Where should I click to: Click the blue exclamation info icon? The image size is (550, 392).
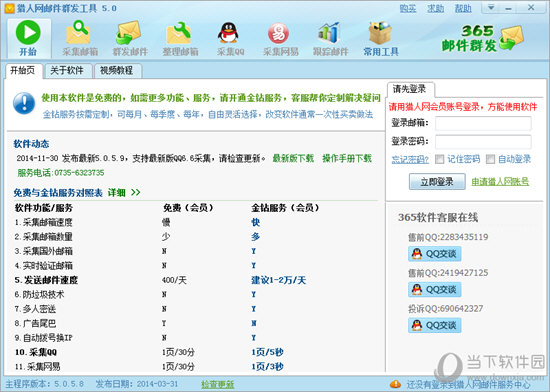pyautogui.click(x=24, y=103)
